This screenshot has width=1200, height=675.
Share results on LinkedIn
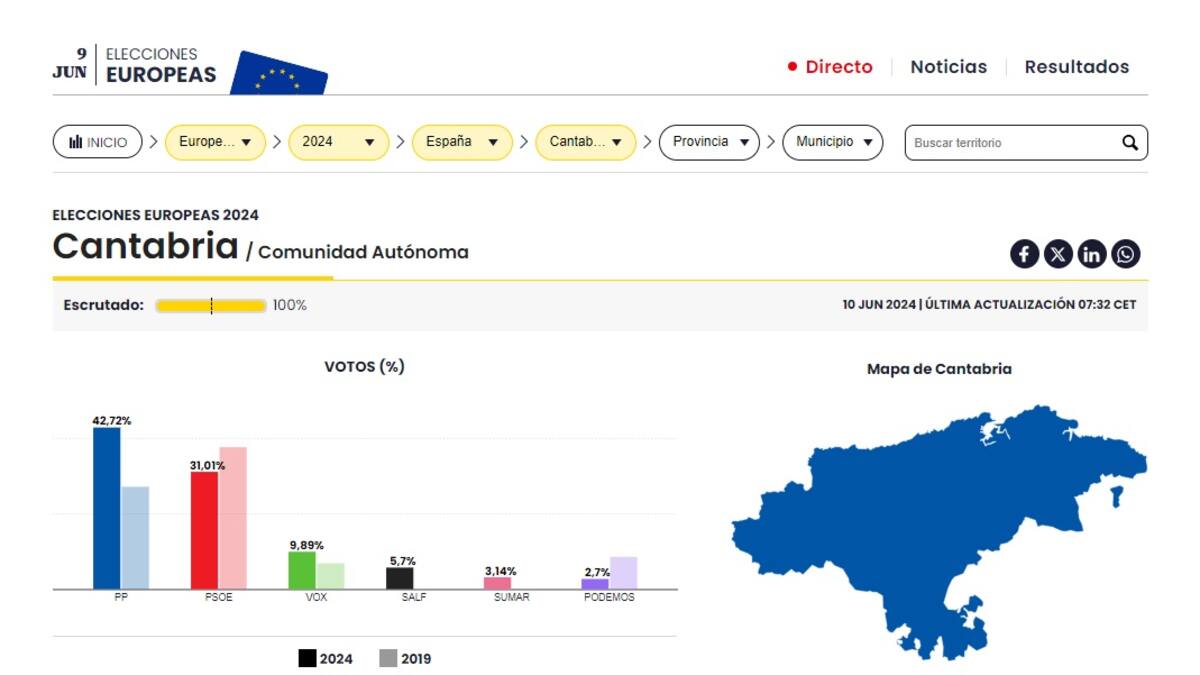pyautogui.click(x=1092, y=254)
